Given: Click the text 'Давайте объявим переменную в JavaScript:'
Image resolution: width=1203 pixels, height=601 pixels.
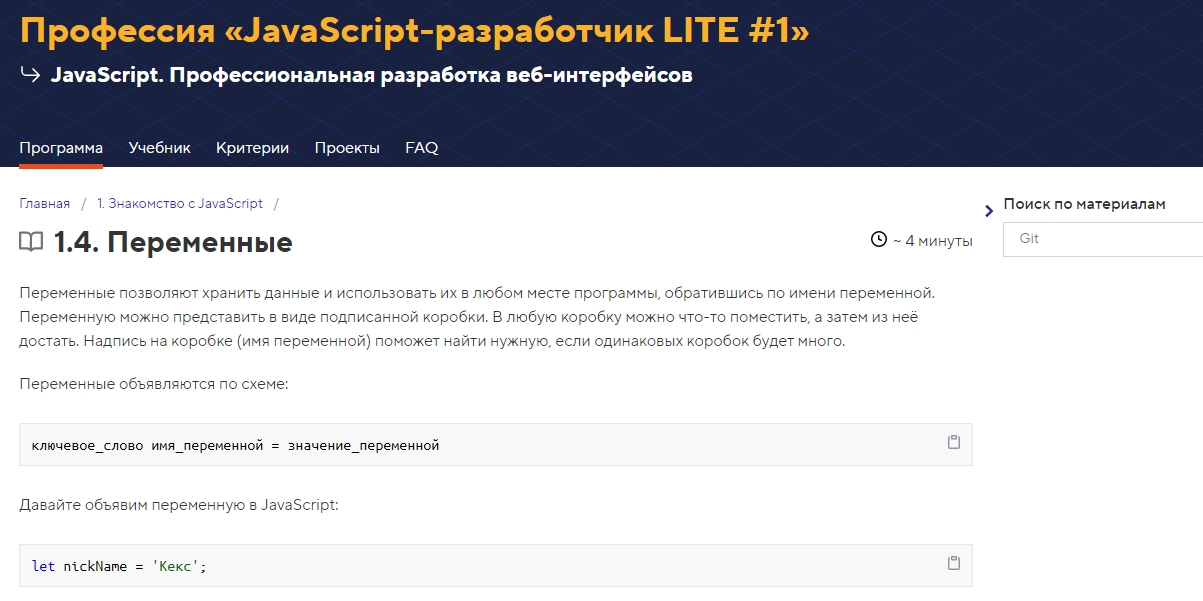Looking at the screenshot, I should click(179, 505).
